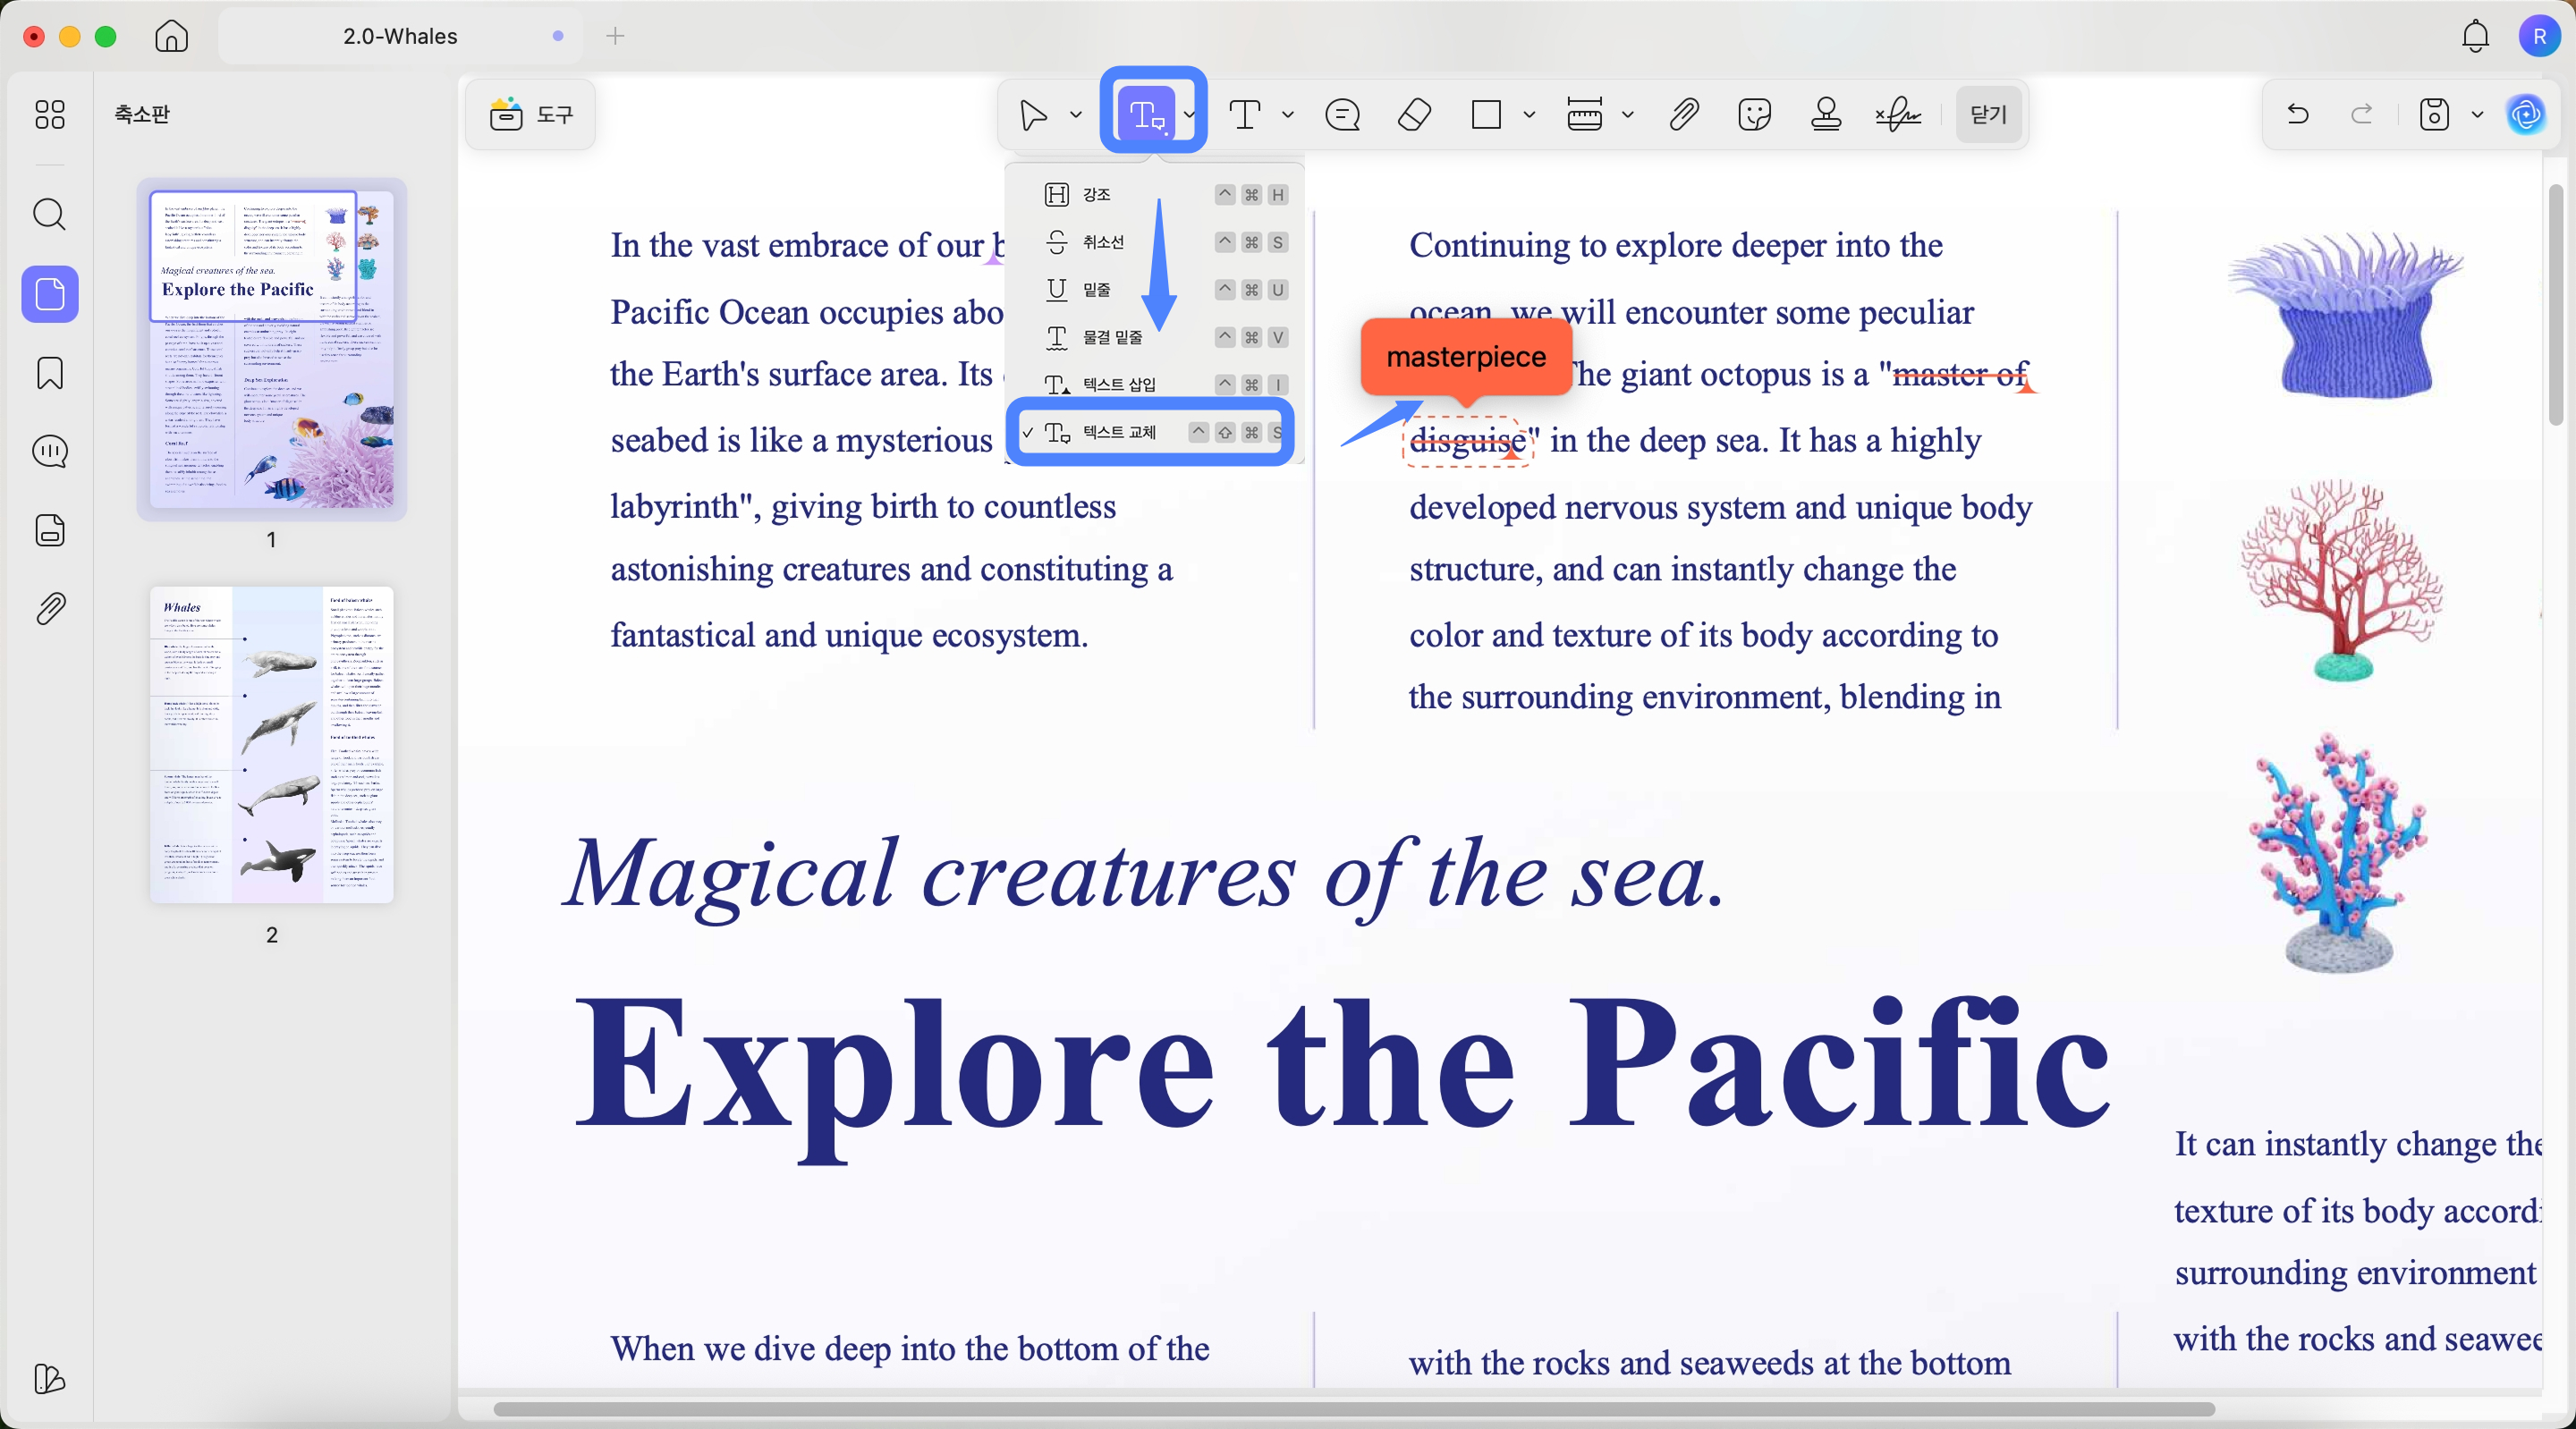Select the page thumbnails sidebar icon
The width and height of the screenshot is (2576, 1429).
pyautogui.click(x=50, y=294)
